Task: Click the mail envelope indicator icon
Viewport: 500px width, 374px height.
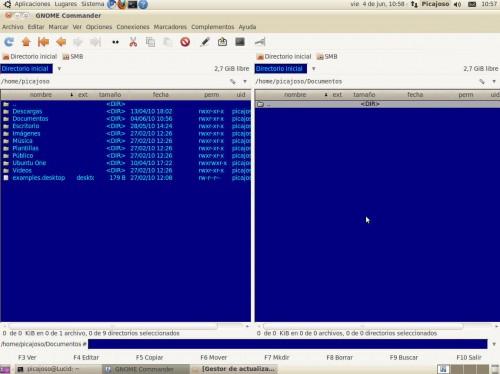Action: tap(472, 4)
